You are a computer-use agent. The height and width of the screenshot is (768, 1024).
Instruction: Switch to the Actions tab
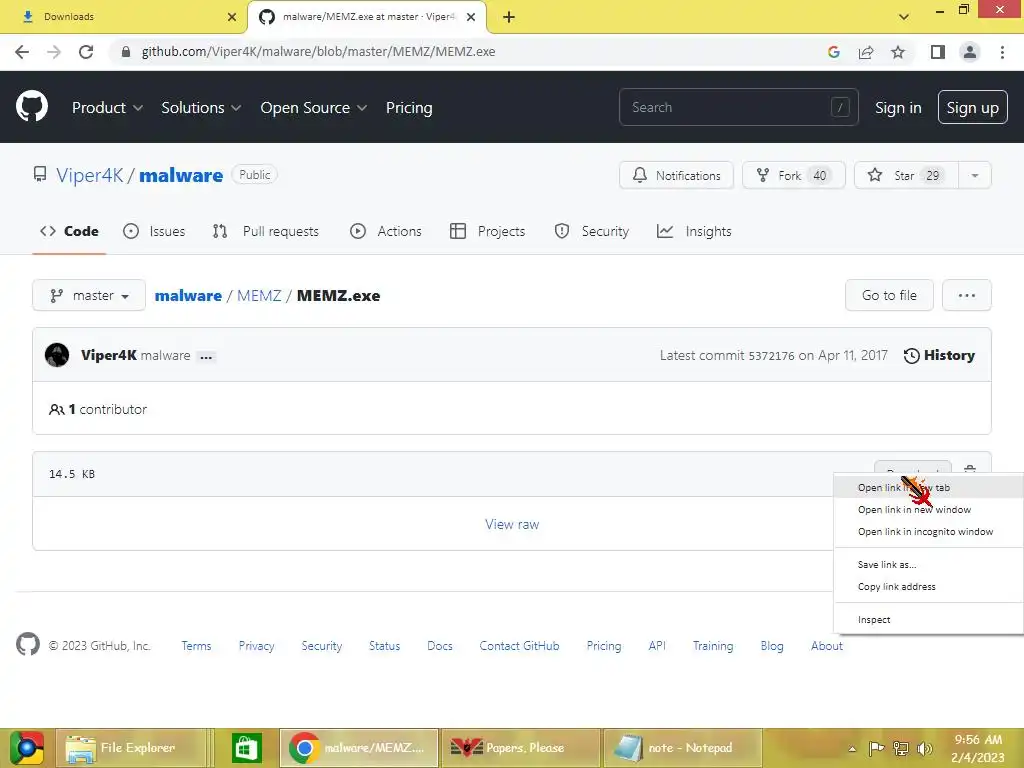tap(385, 231)
